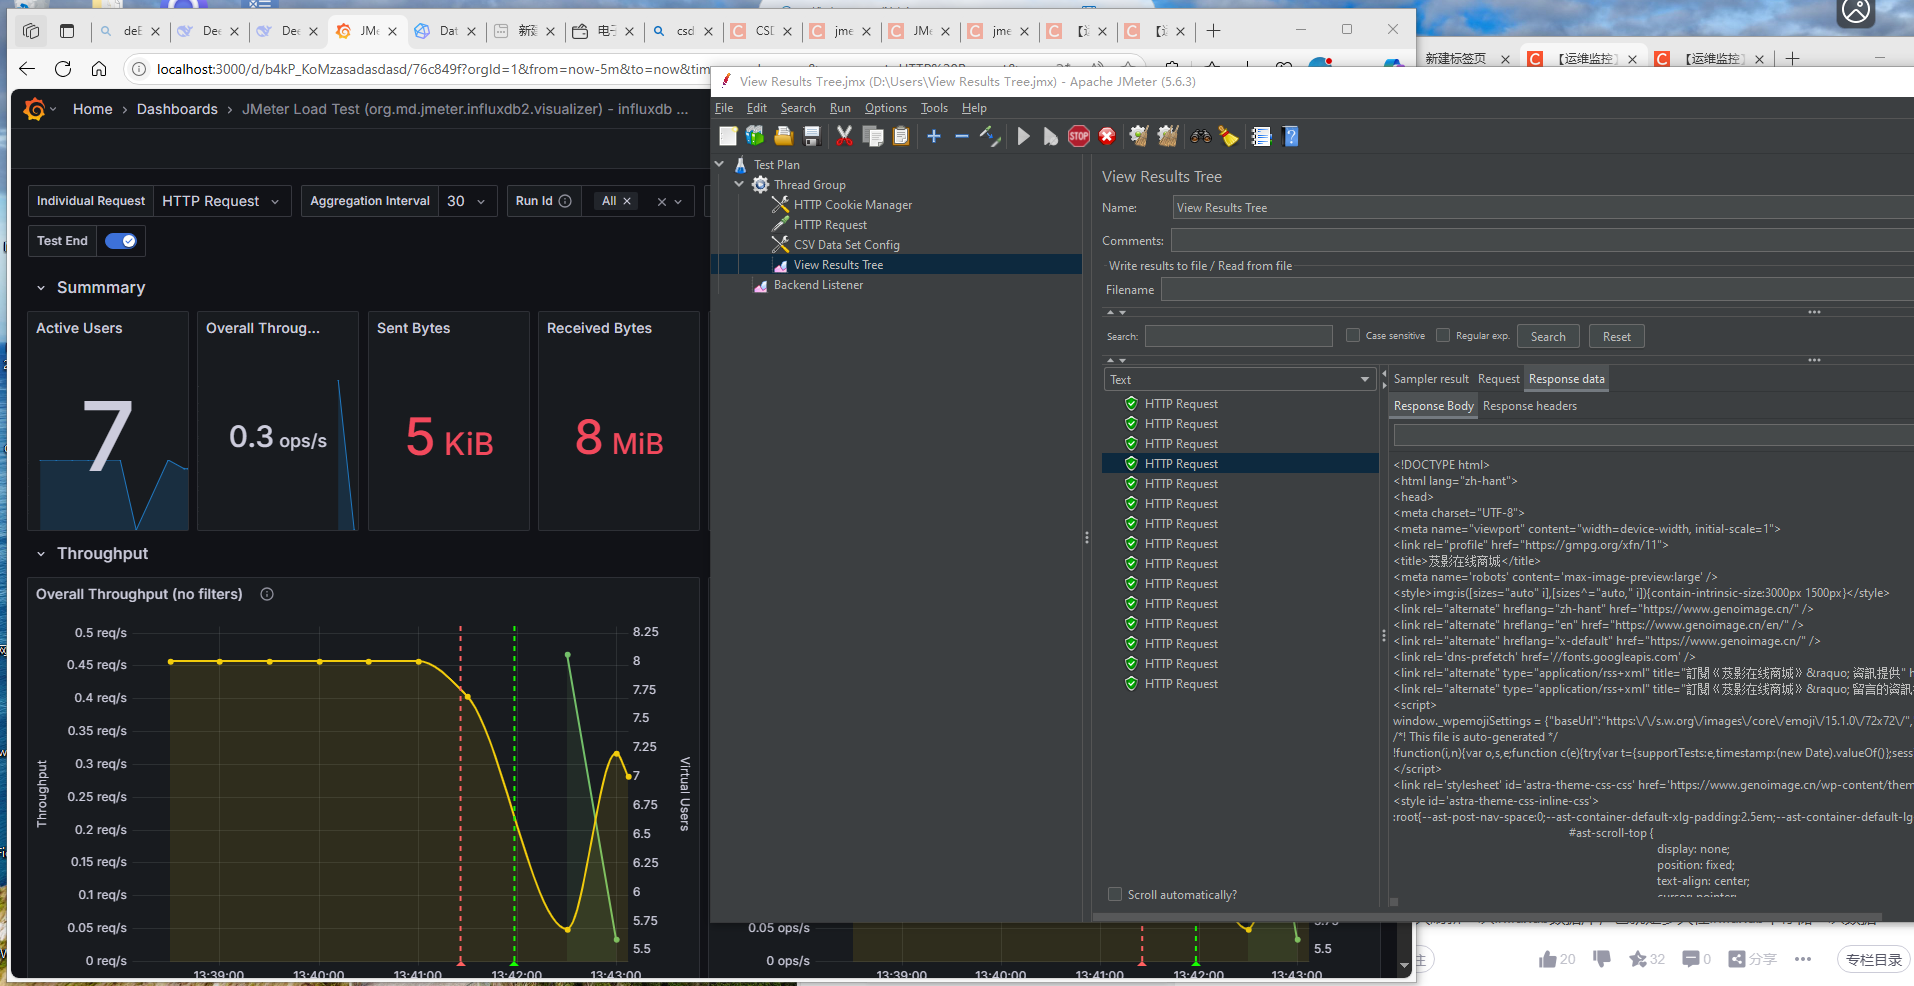Stop the test with the red STOP icon
This screenshot has height=986, width=1914.
click(x=1079, y=136)
